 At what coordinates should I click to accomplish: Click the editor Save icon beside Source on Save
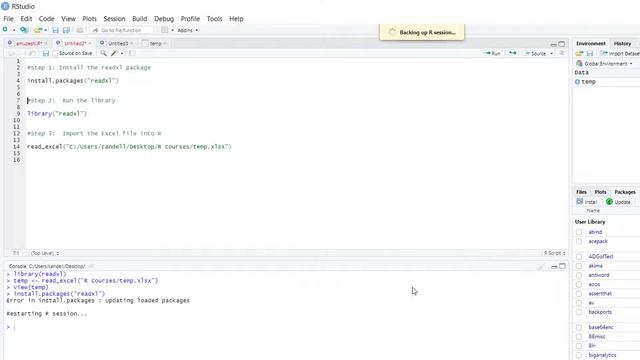(x=46, y=53)
